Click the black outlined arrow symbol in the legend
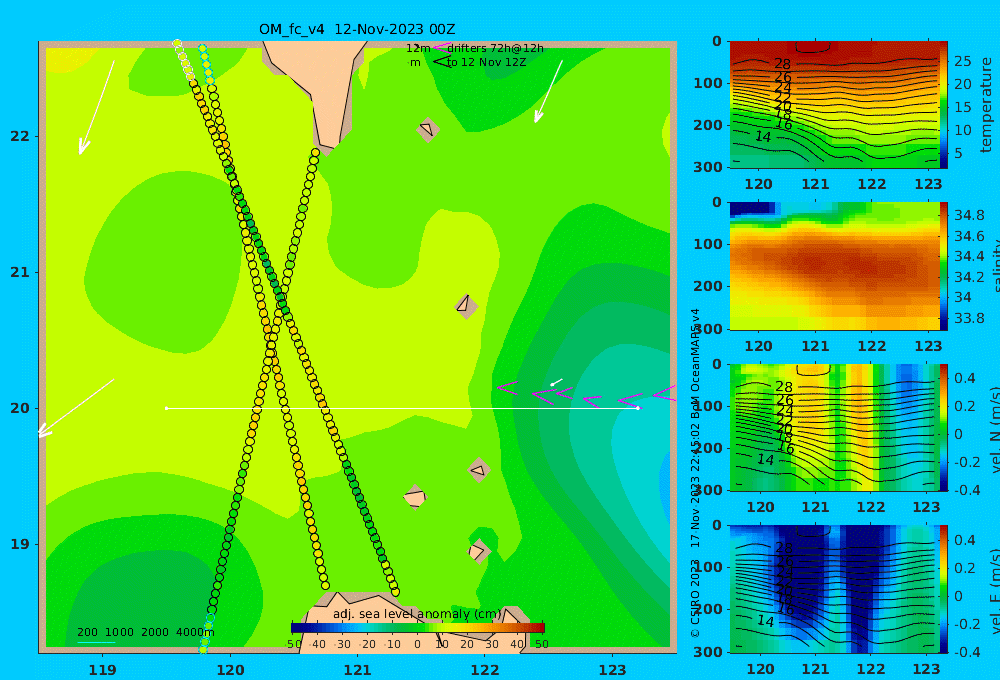The width and height of the screenshot is (1000, 680). (442, 62)
